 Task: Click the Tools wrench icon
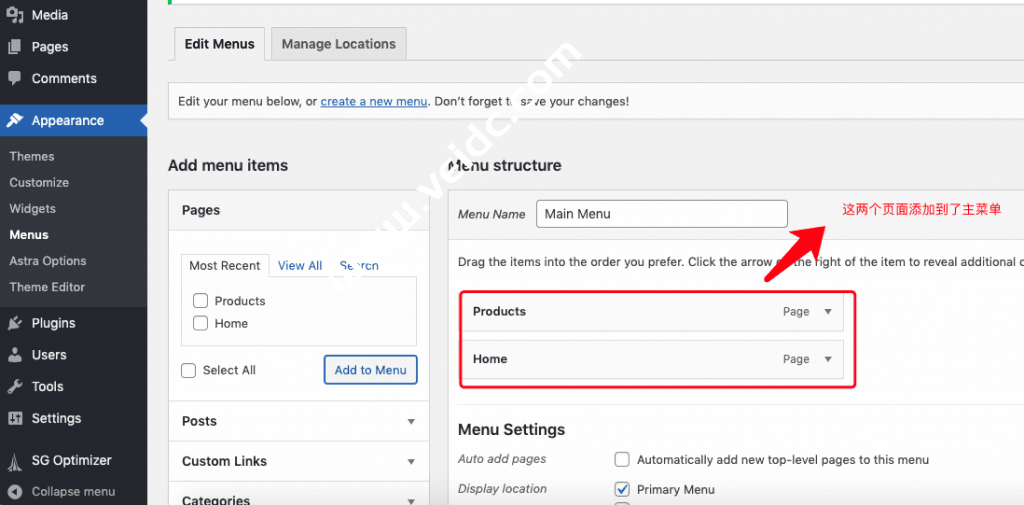[x=15, y=387]
